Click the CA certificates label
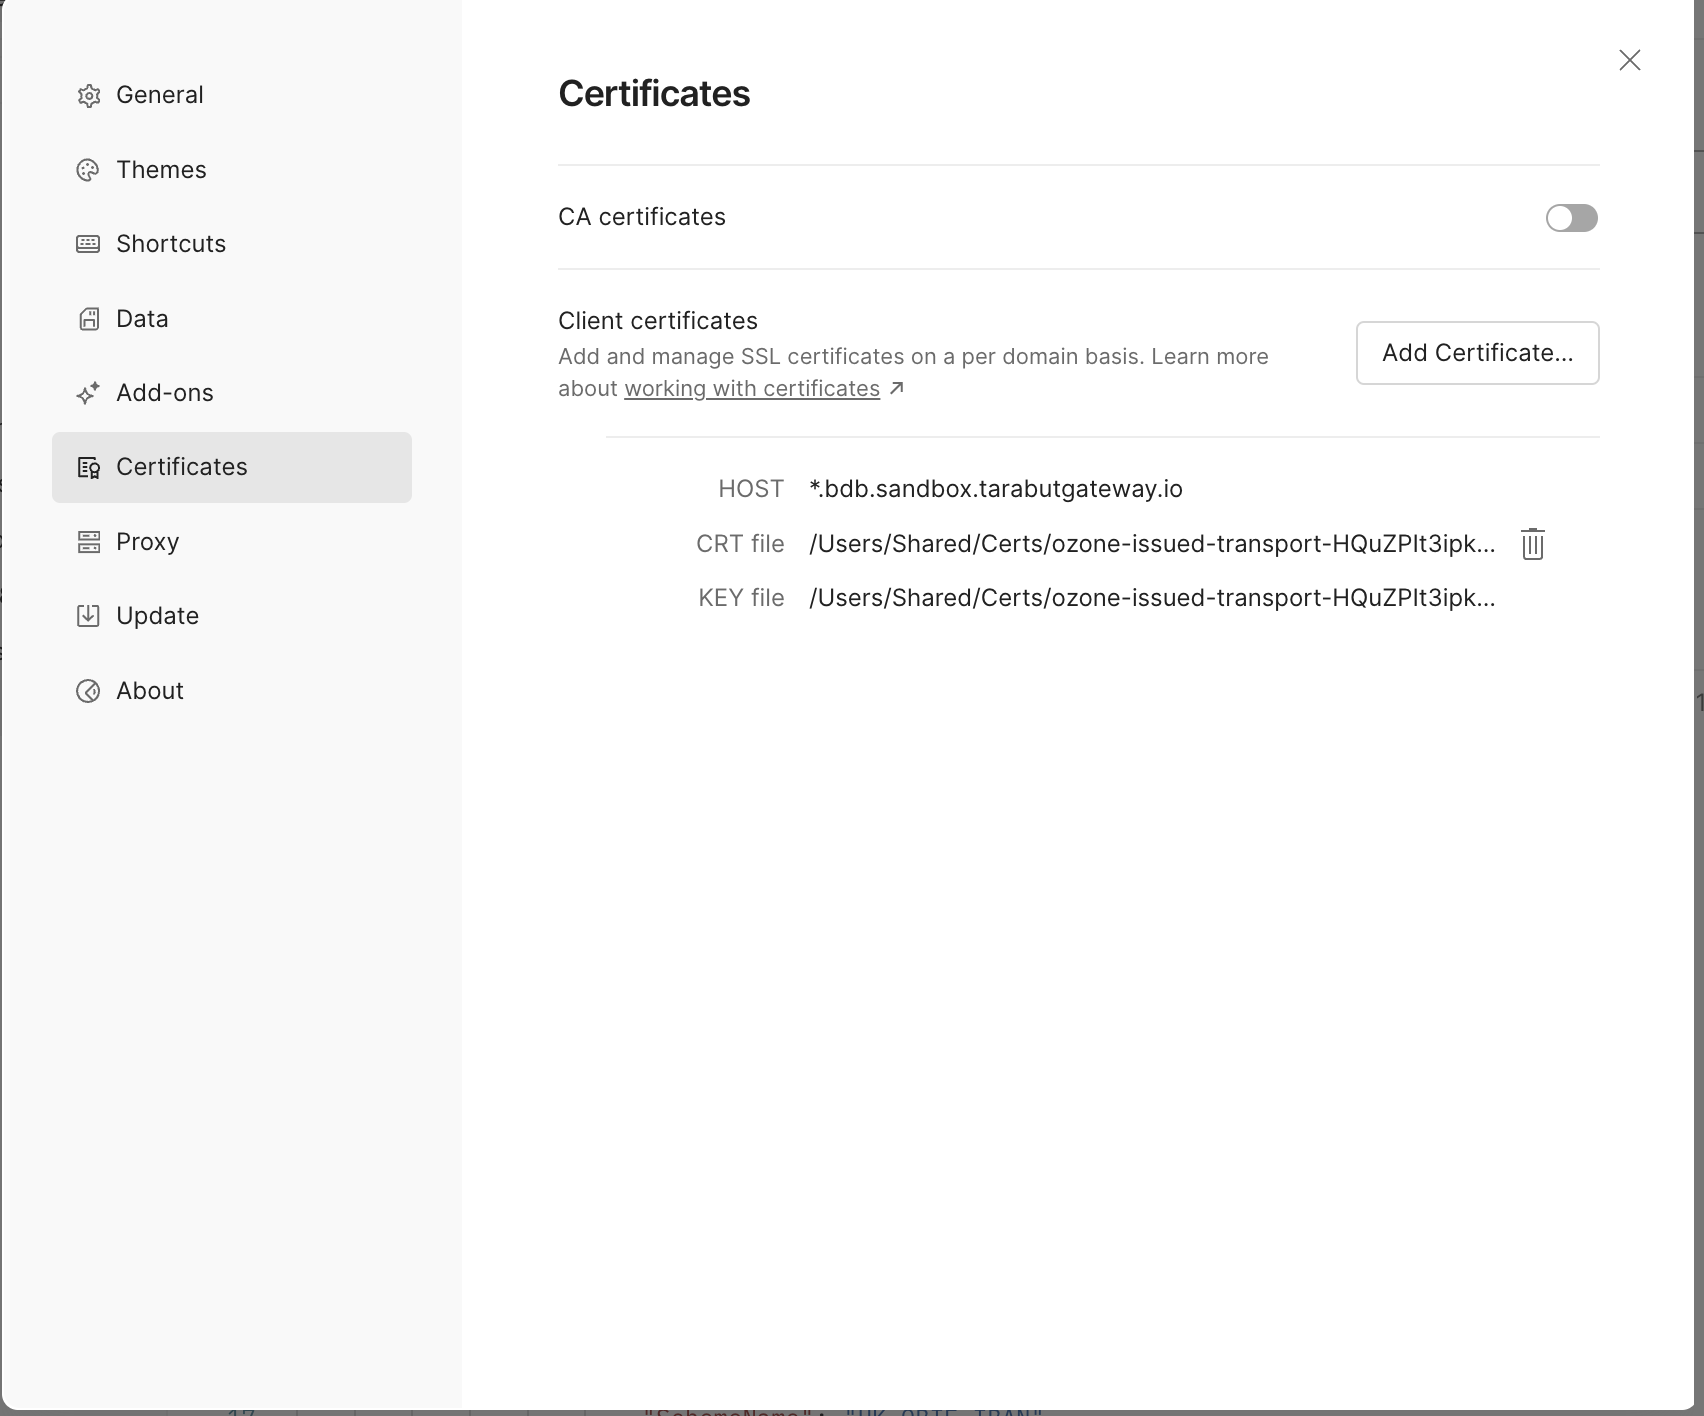1704x1416 pixels. click(642, 217)
